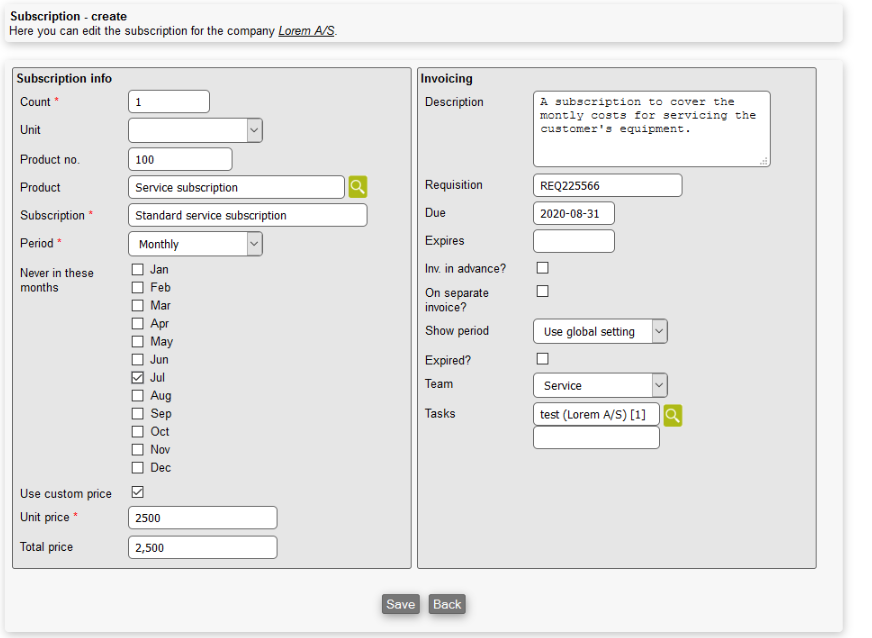872x638 pixels.
Task: Expand the Period dropdown set to Monthly
Action: point(195,244)
